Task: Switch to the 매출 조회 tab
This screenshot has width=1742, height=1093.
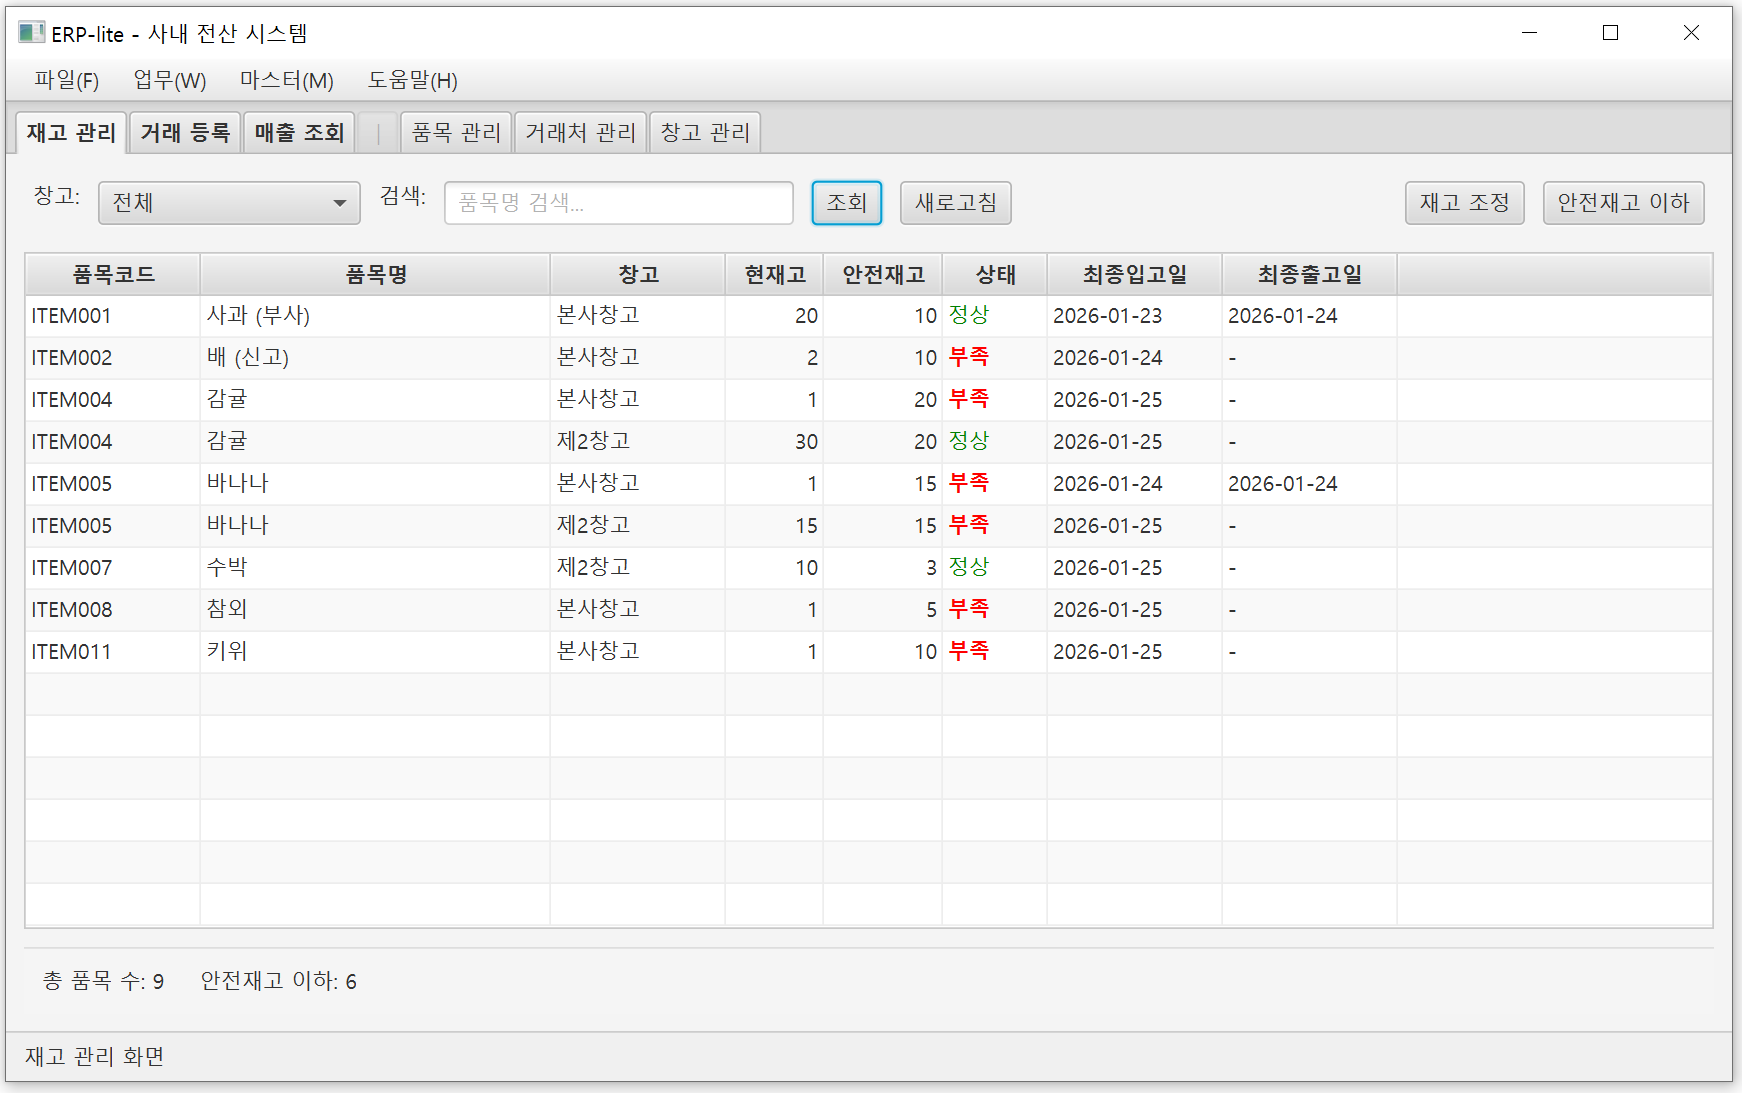Action: [299, 132]
